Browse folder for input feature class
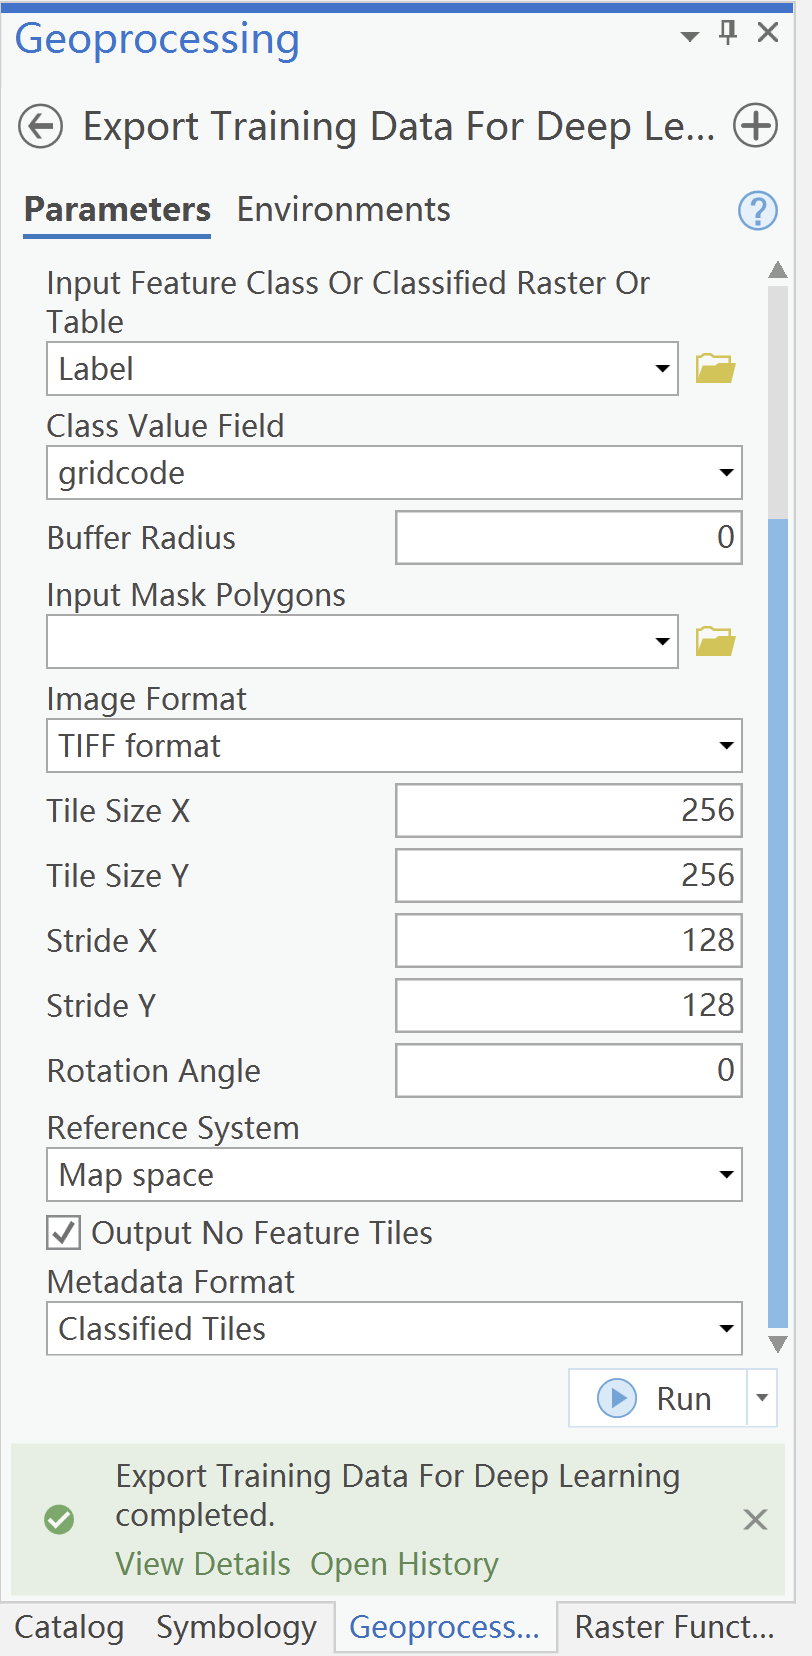The height and width of the screenshot is (1656, 812). [x=715, y=369]
